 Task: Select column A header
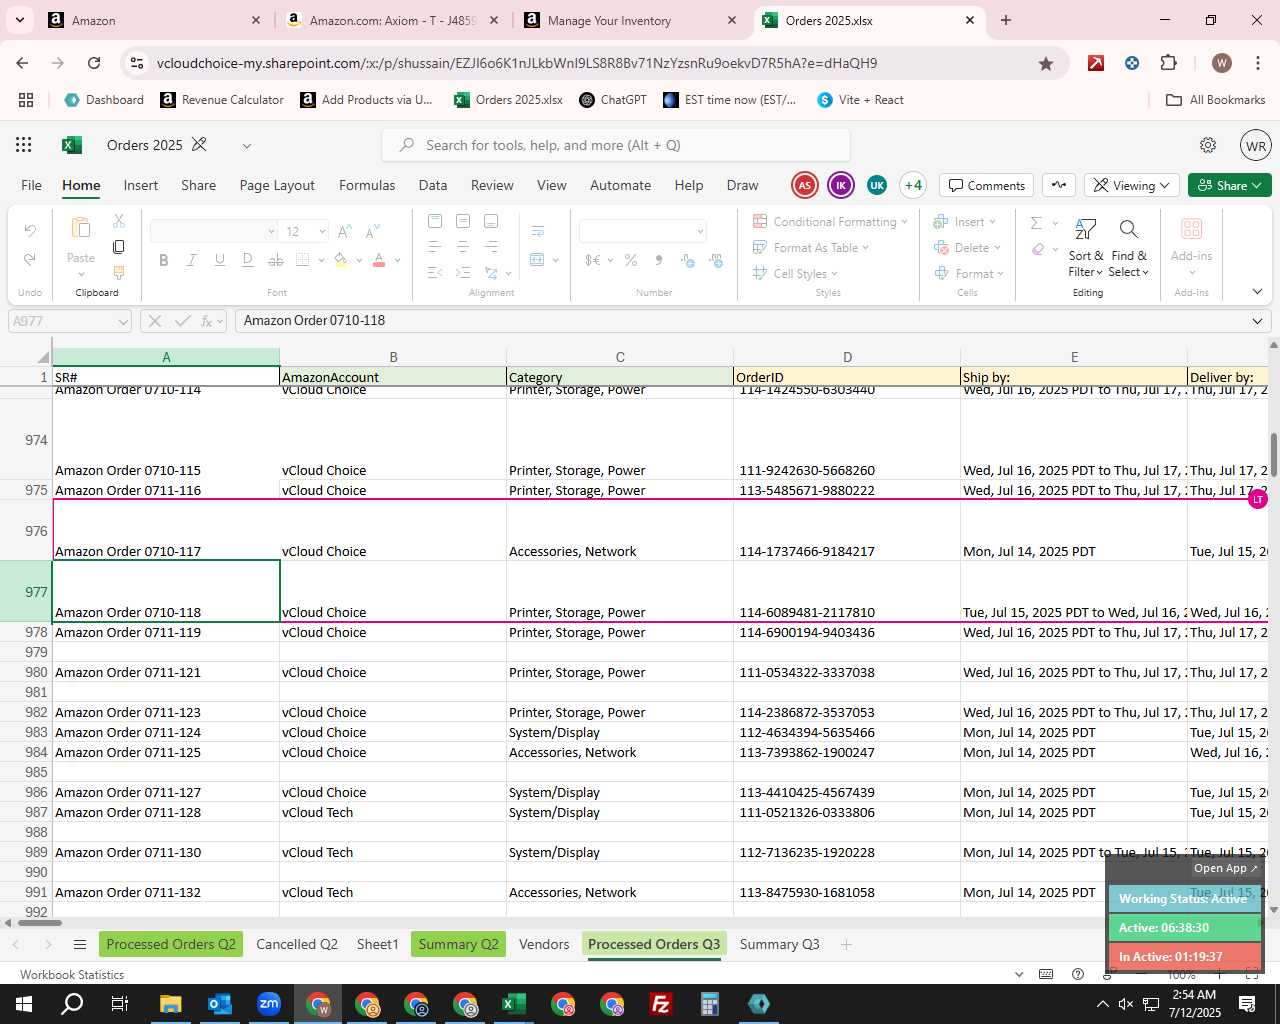pyautogui.click(x=166, y=357)
